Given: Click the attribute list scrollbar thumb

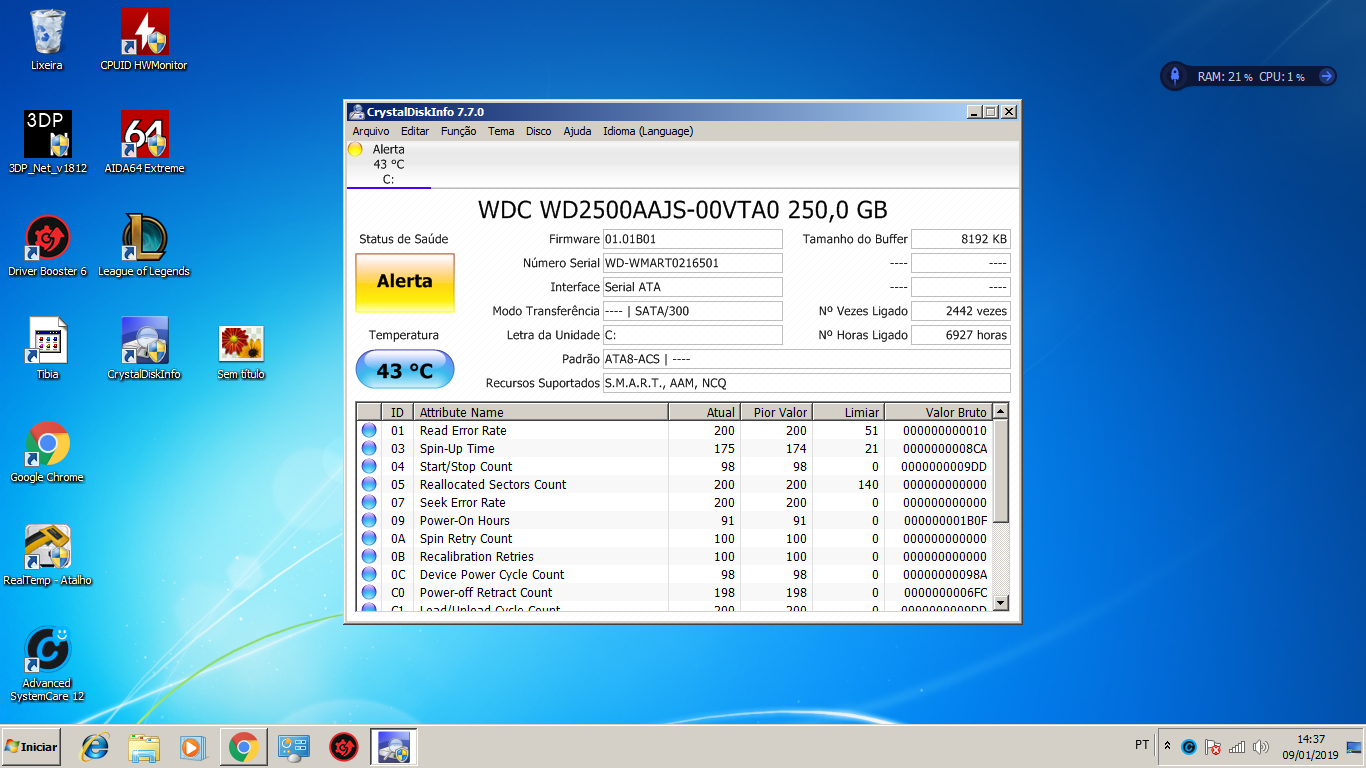Looking at the screenshot, I should click(1001, 470).
